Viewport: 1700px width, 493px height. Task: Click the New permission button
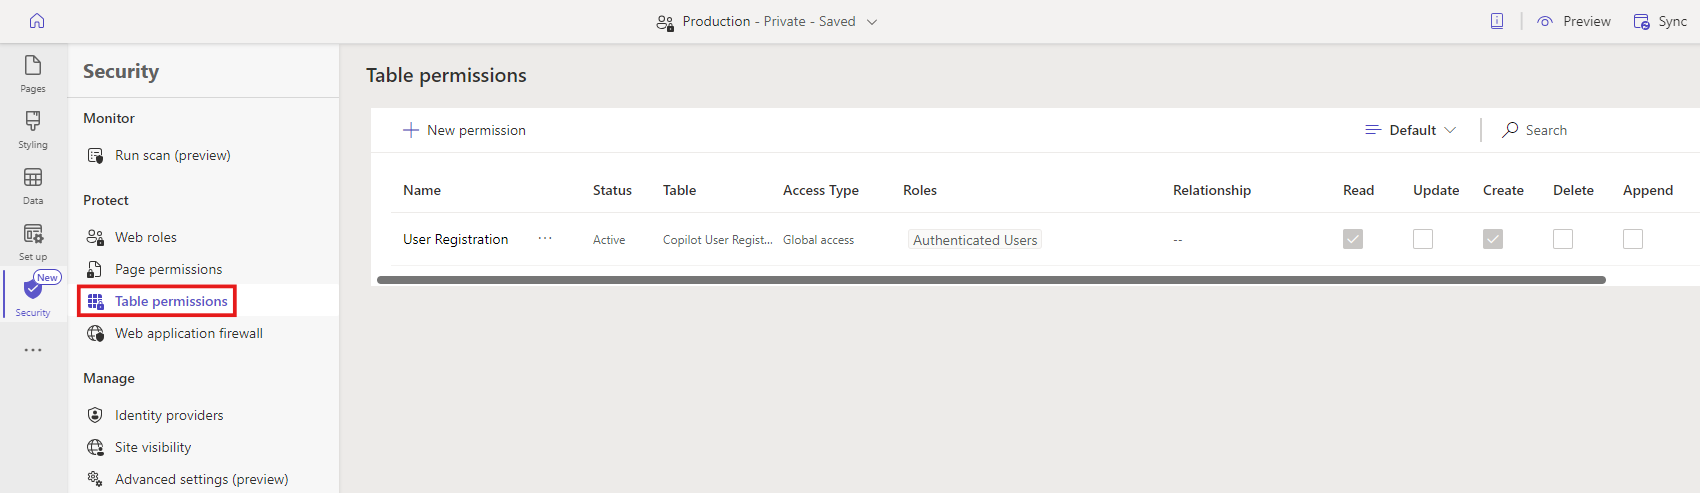pos(464,130)
